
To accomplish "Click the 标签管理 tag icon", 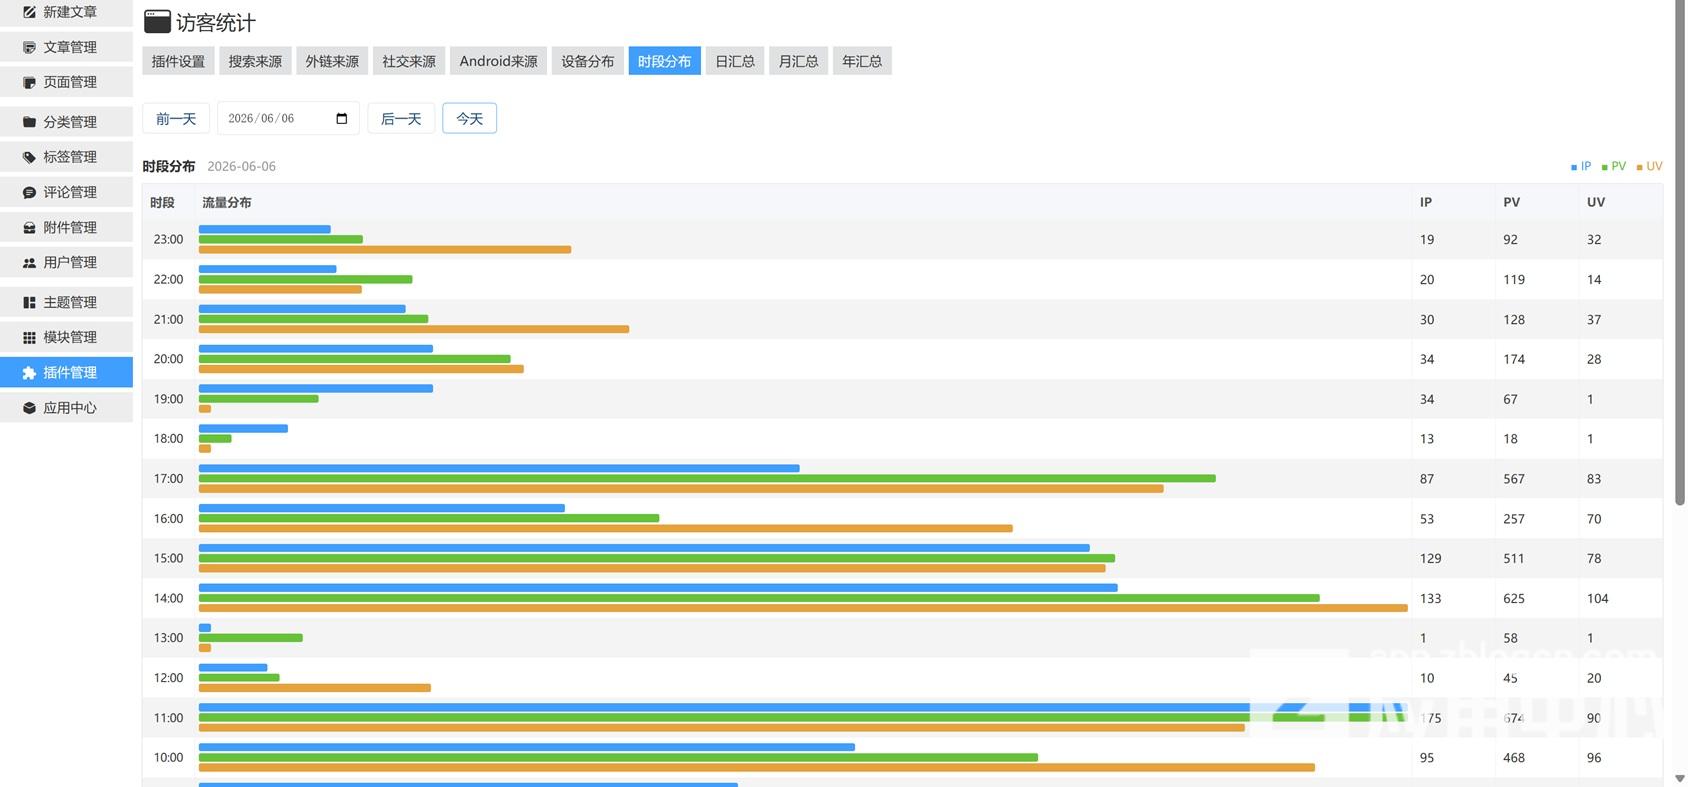I will pos(29,157).
